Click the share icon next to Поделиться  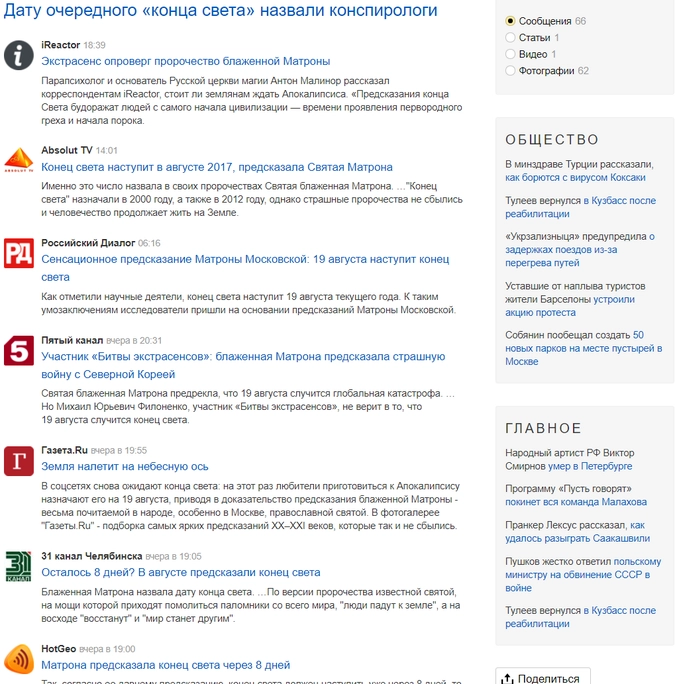[x=508, y=678]
